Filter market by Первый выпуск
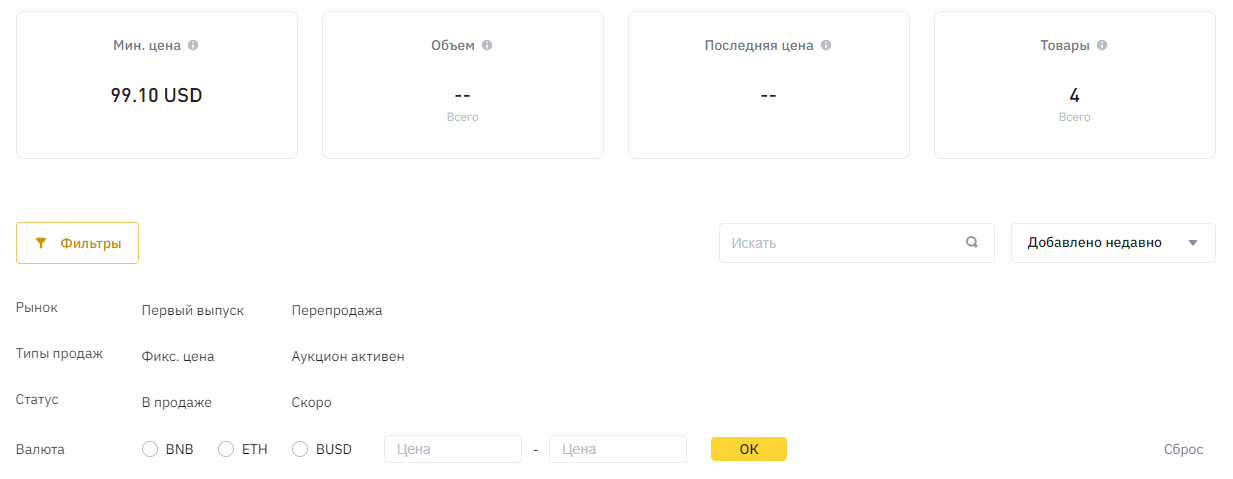This screenshot has height=479, width=1233. (x=193, y=310)
